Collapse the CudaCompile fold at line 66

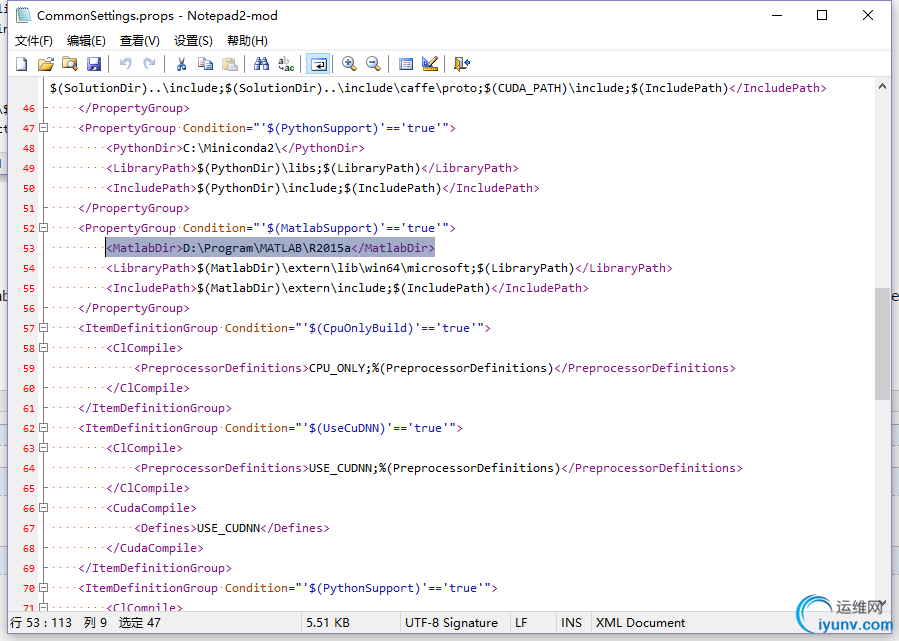[43, 508]
